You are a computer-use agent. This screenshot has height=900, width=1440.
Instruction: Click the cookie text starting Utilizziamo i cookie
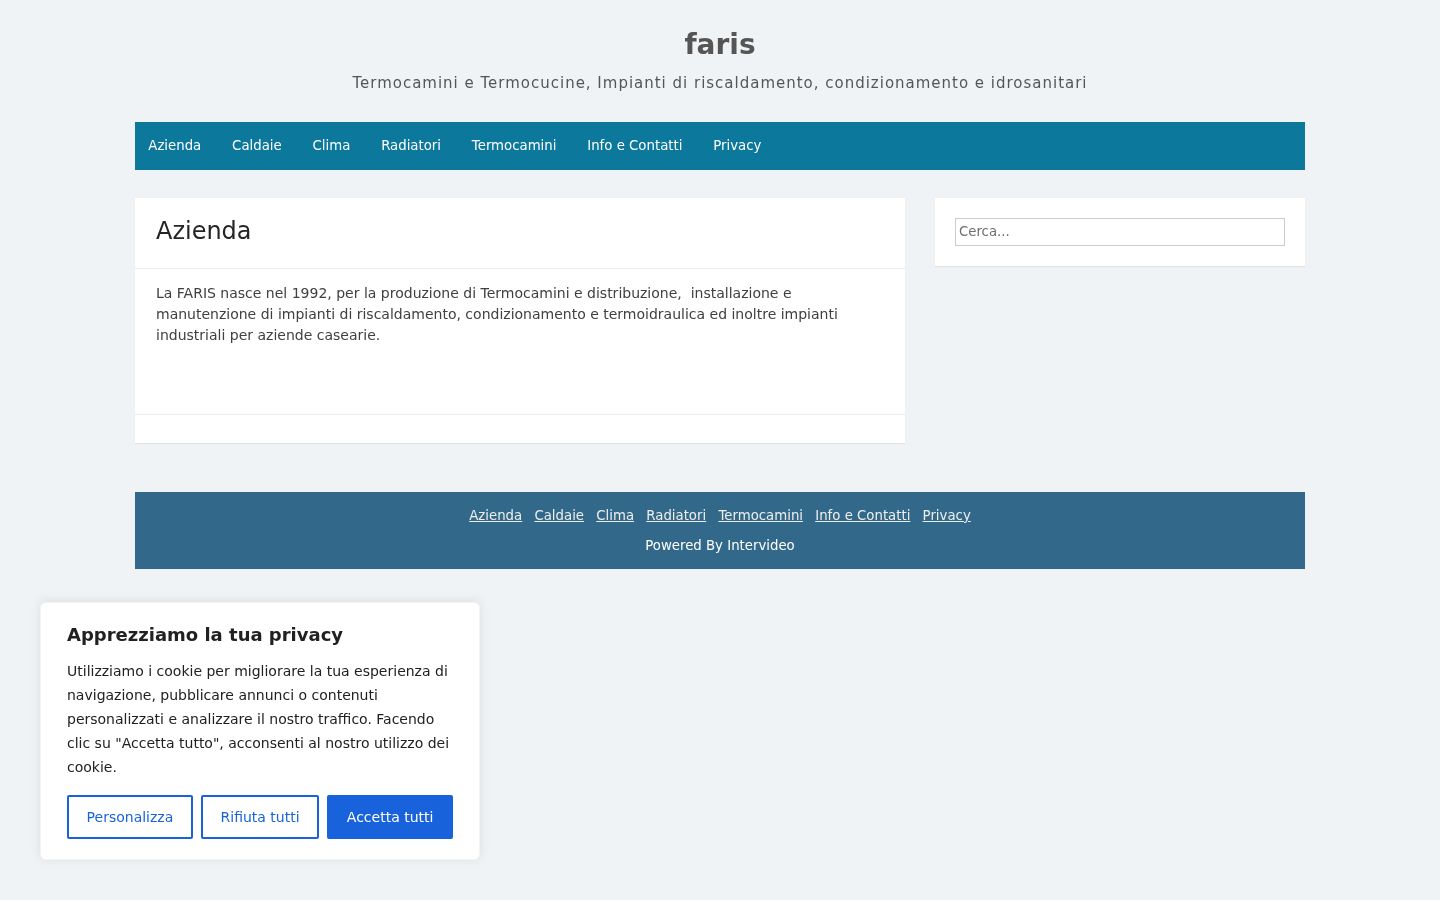click(258, 719)
